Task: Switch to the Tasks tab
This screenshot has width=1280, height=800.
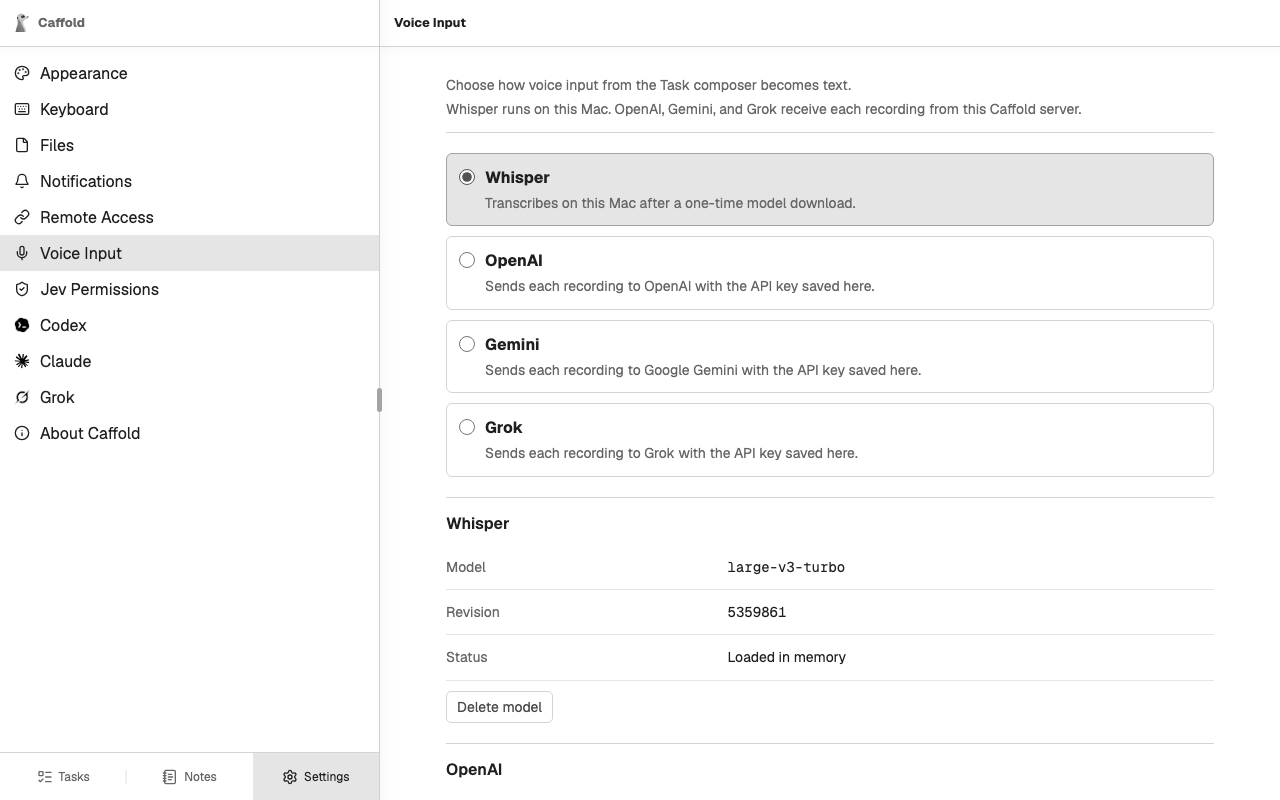Action: pos(63,777)
